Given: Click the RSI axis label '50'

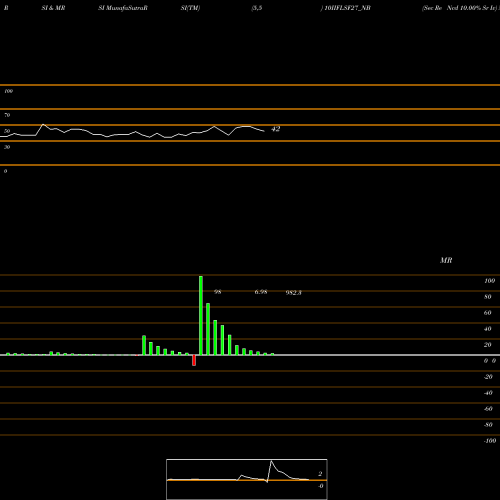Looking at the screenshot, I should point(7,131).
